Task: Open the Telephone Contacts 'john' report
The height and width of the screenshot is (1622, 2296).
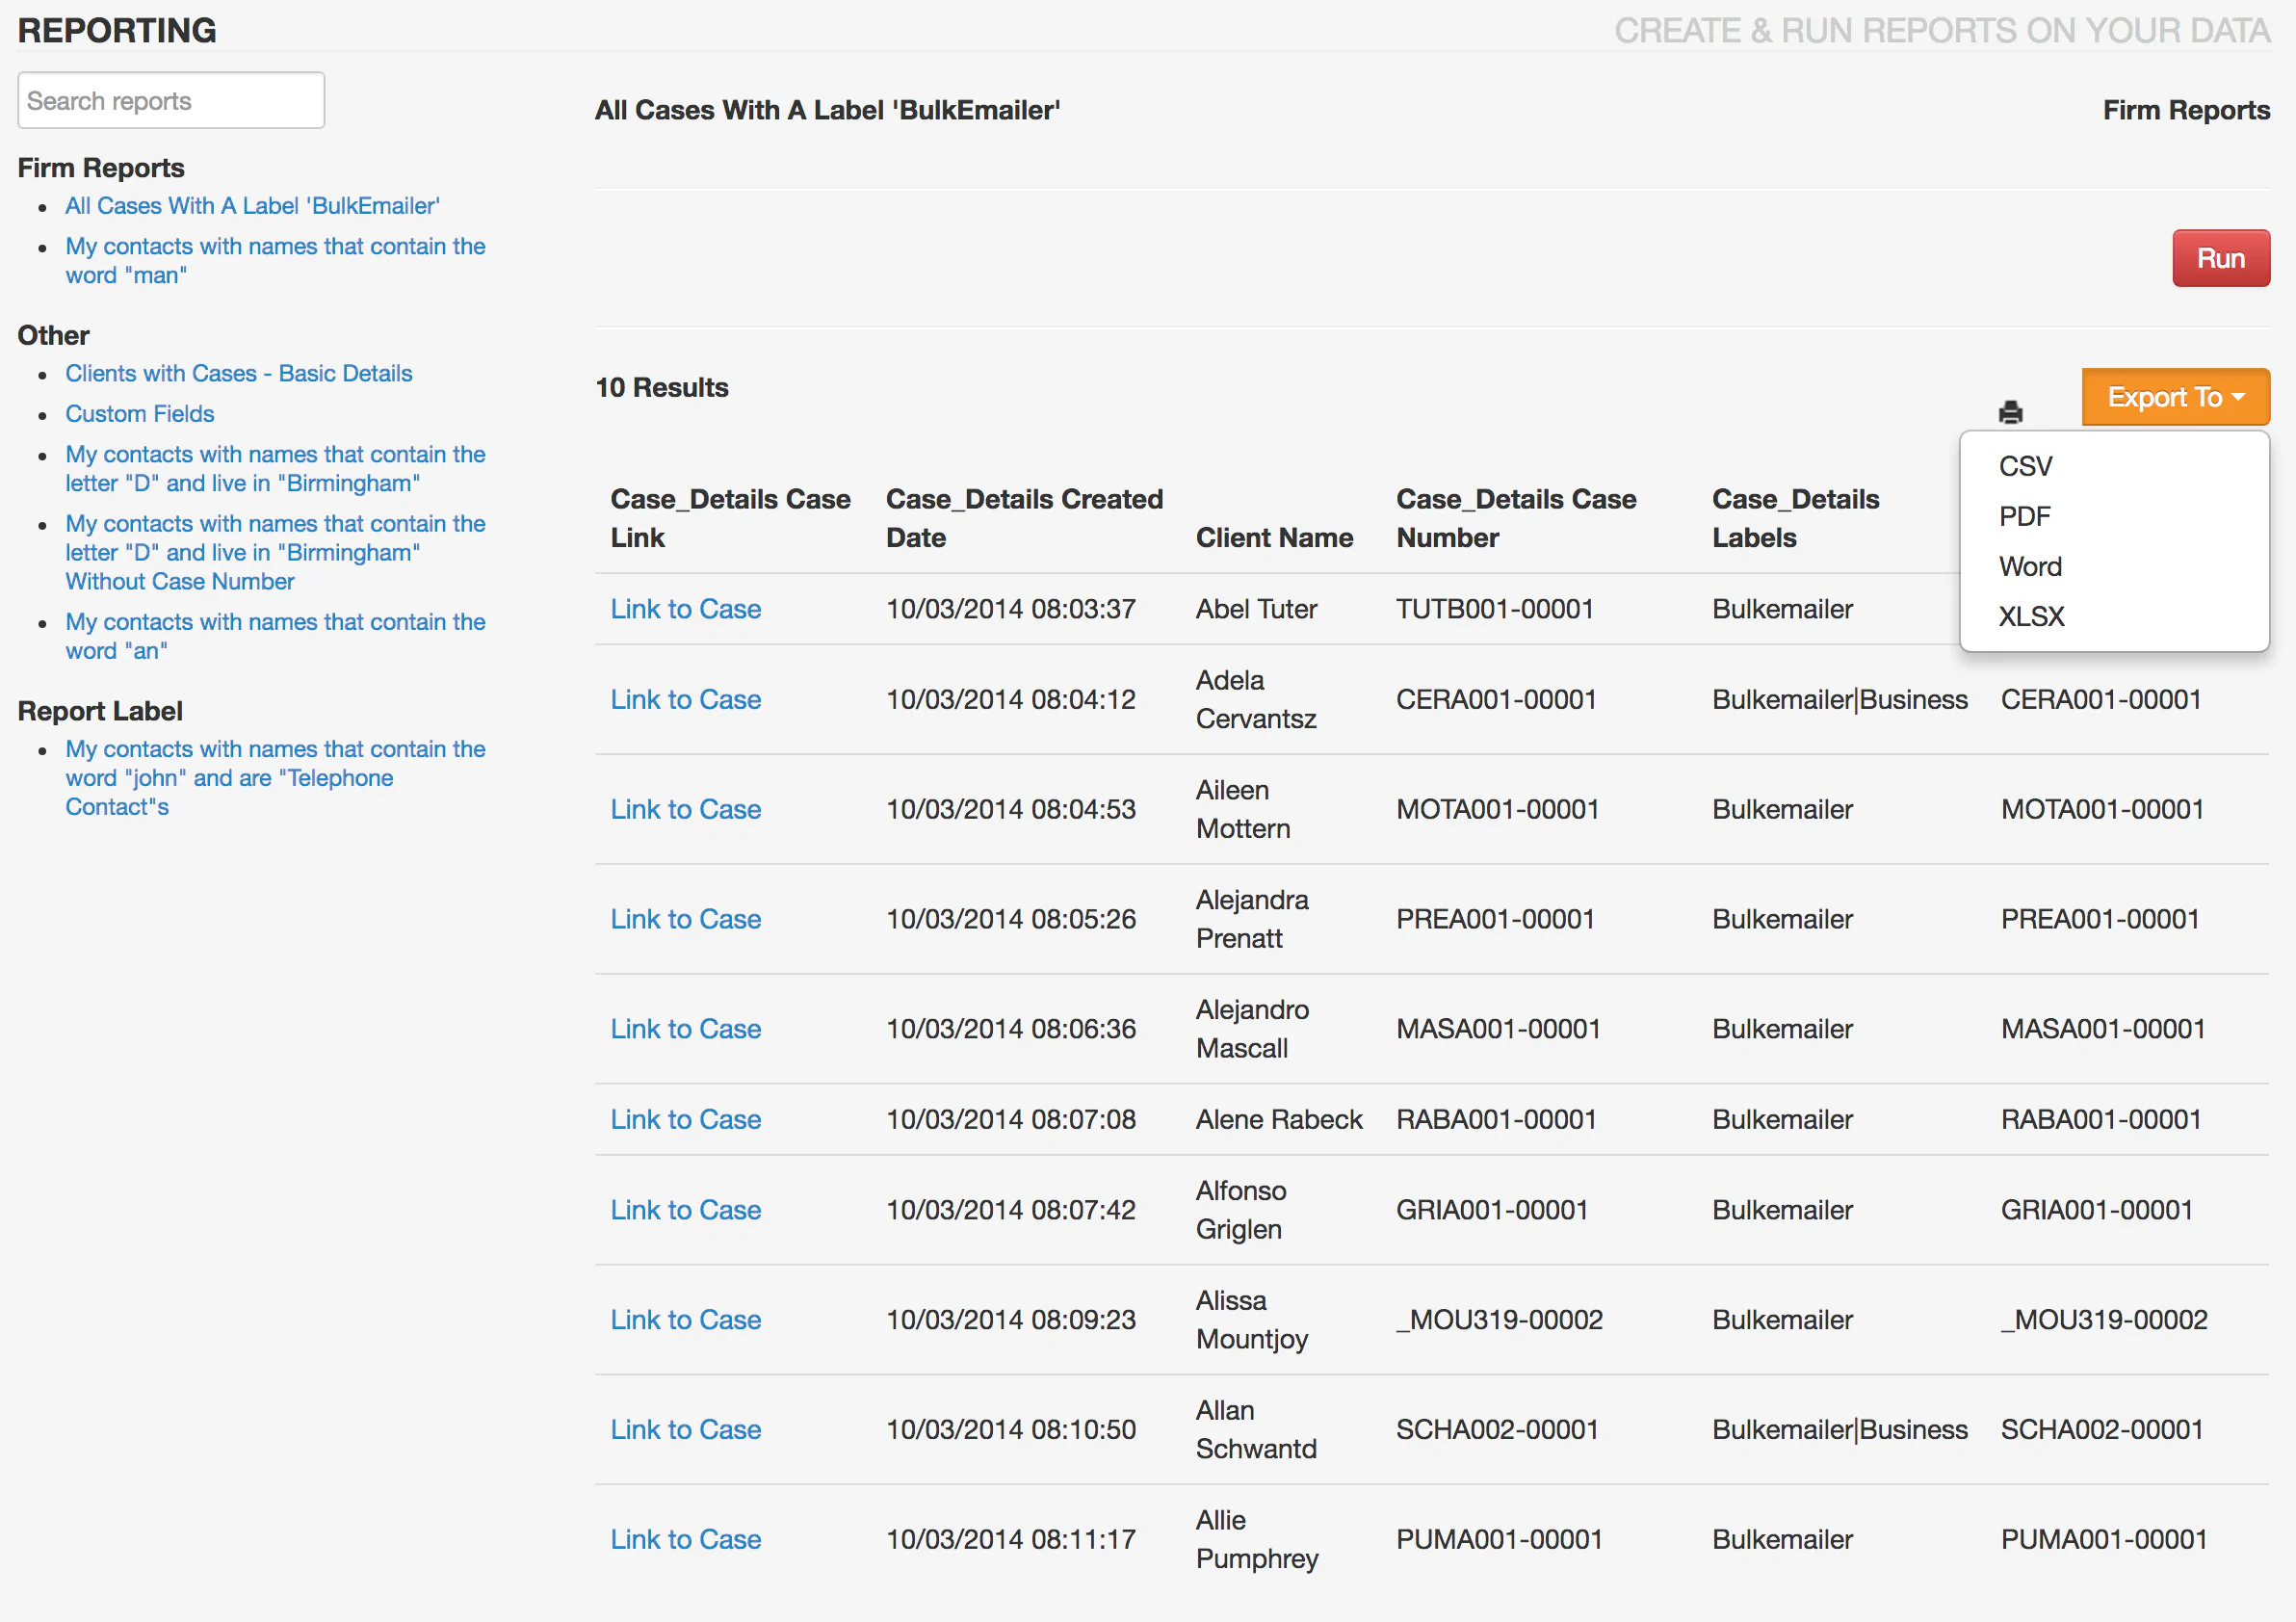Action: (x=275, y=777)
